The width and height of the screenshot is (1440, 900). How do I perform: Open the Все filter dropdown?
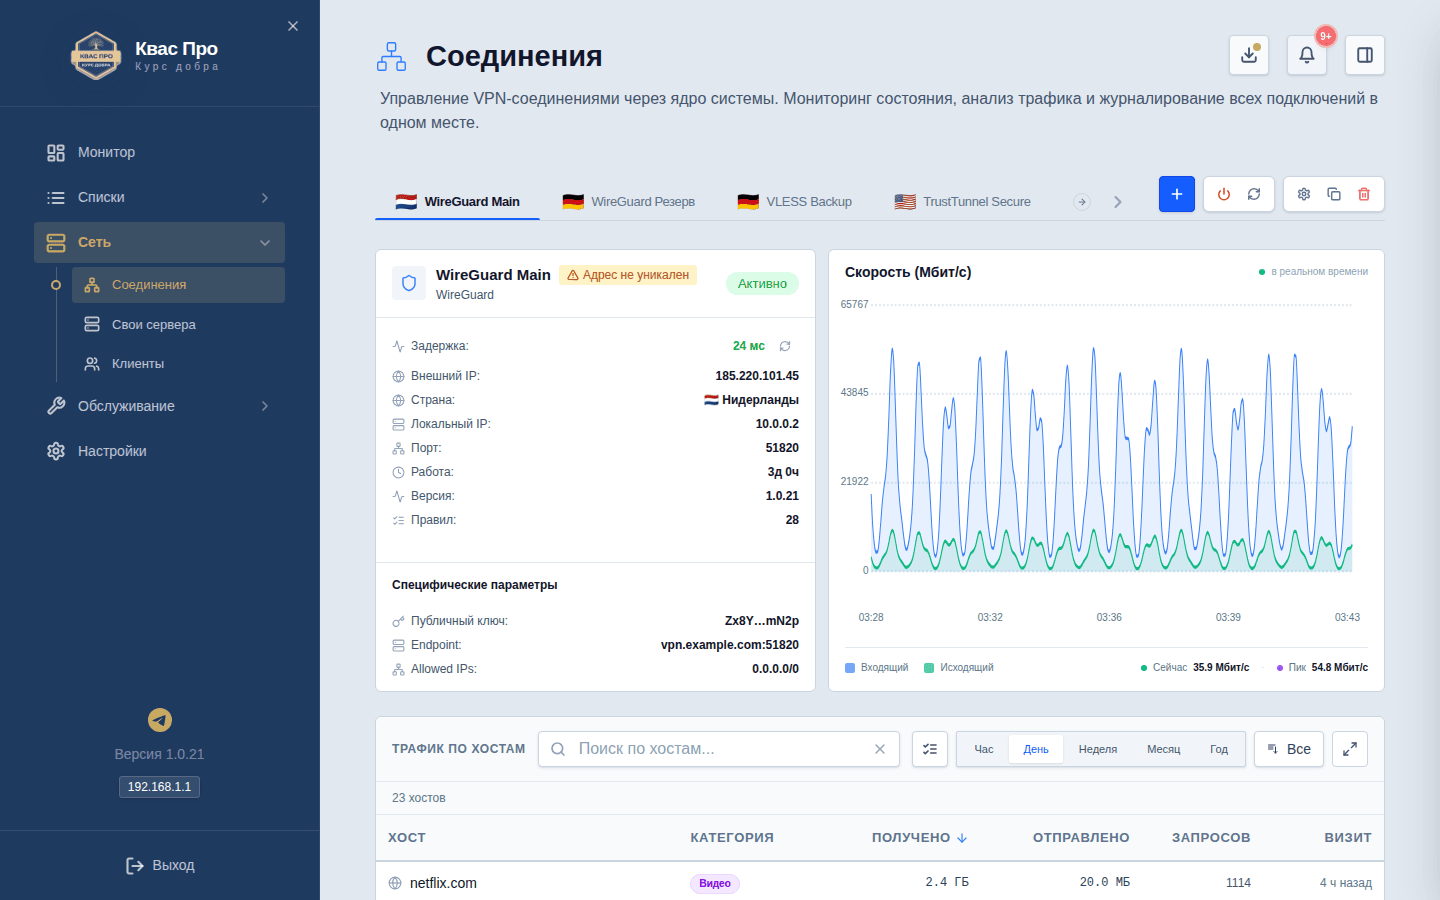coord(1289,749)
